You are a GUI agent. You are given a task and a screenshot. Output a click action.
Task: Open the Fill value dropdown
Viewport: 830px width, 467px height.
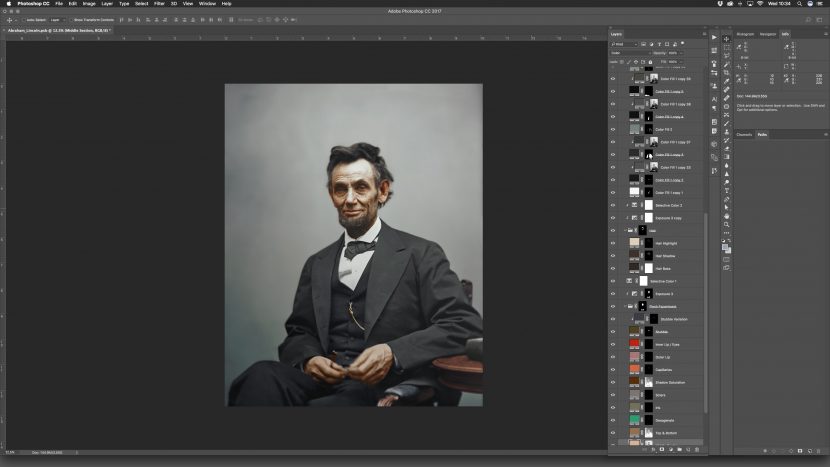point(680,62)
